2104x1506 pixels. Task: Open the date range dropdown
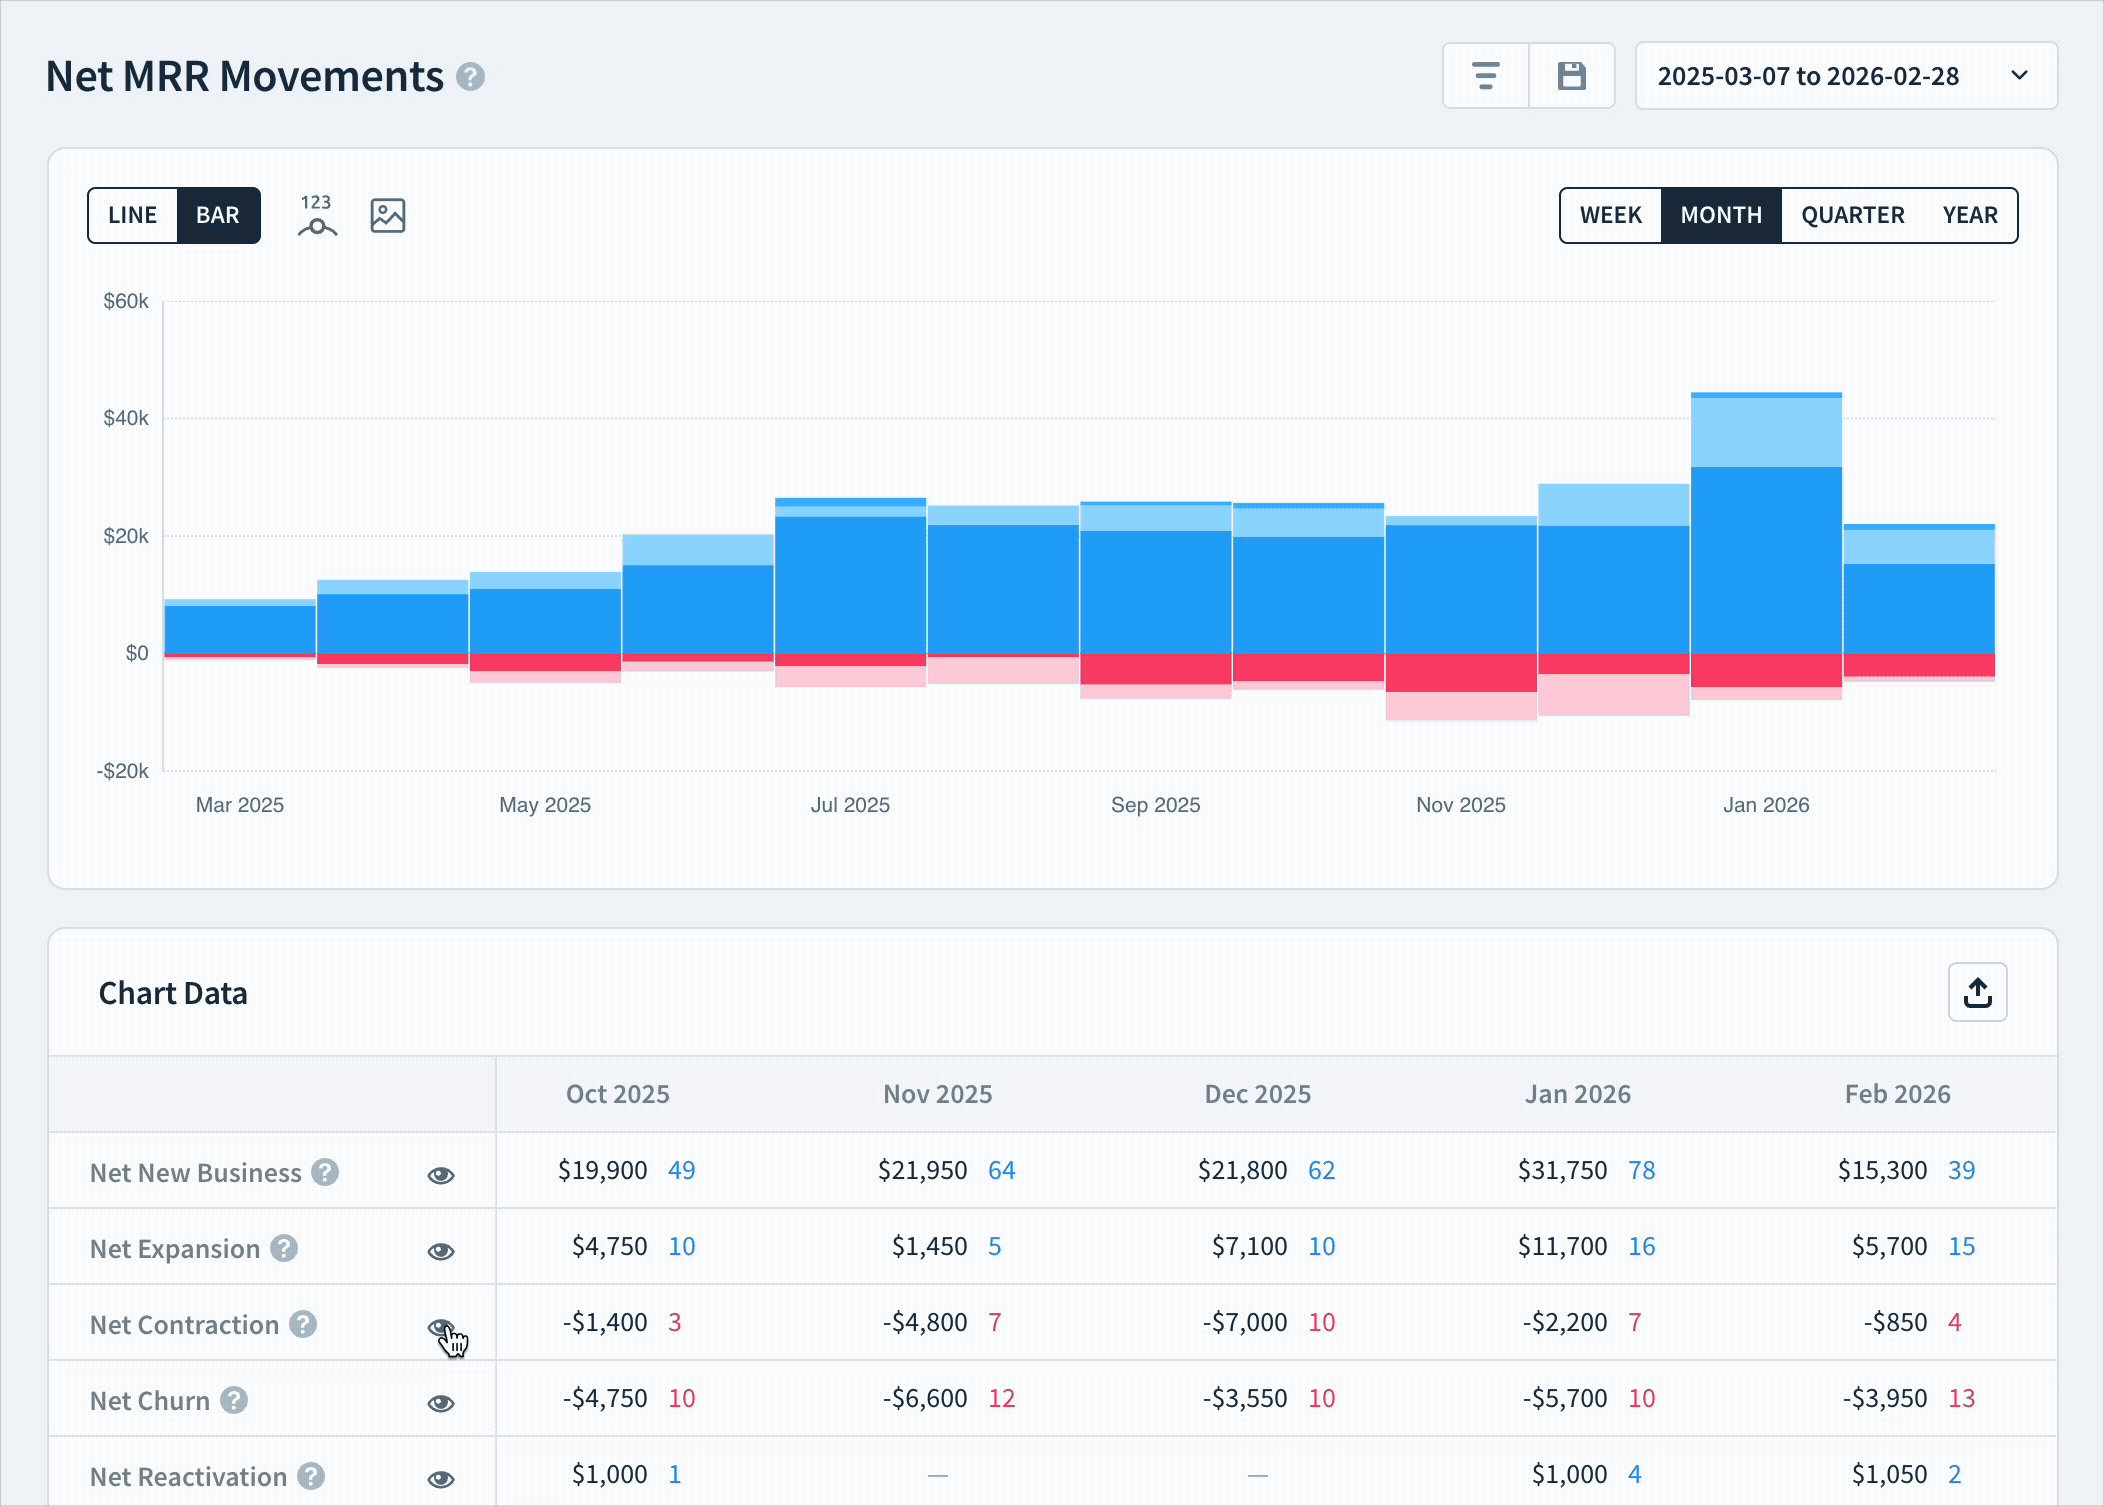tap(1845, 75)
